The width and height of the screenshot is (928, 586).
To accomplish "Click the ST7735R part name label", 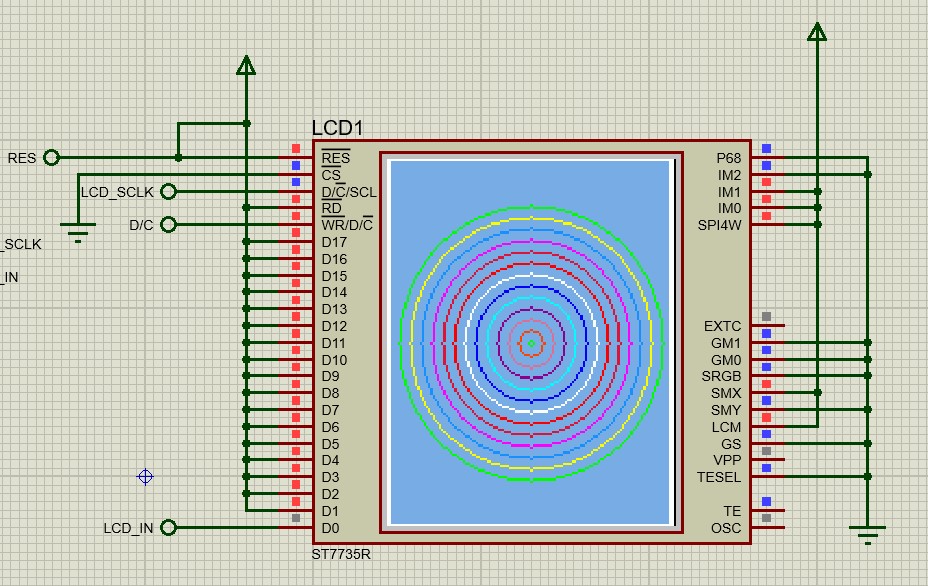I will click(341, 554).
